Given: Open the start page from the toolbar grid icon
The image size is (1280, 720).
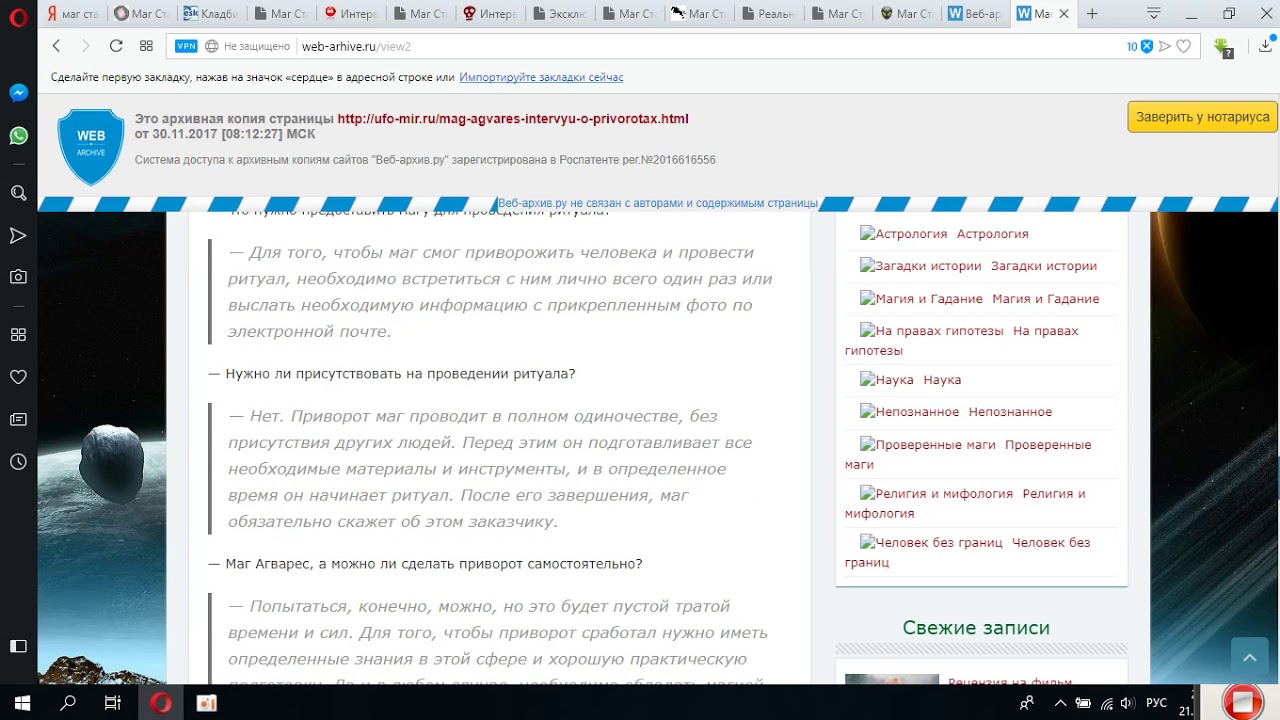Looking at the screenshot, I should [146, 46].
